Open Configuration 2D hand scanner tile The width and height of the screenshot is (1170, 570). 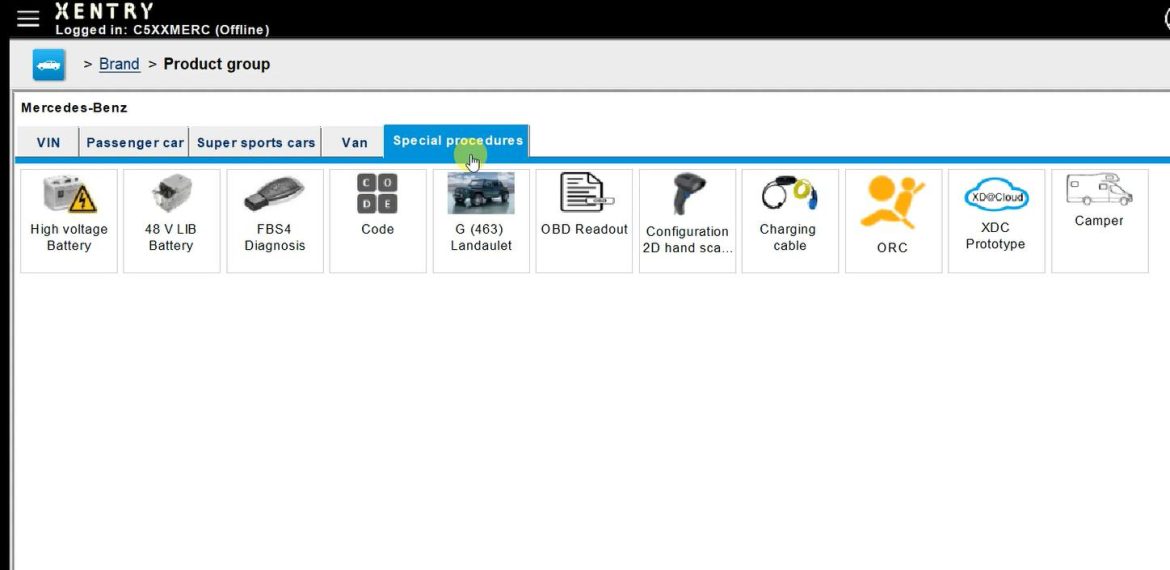[687, 220]
